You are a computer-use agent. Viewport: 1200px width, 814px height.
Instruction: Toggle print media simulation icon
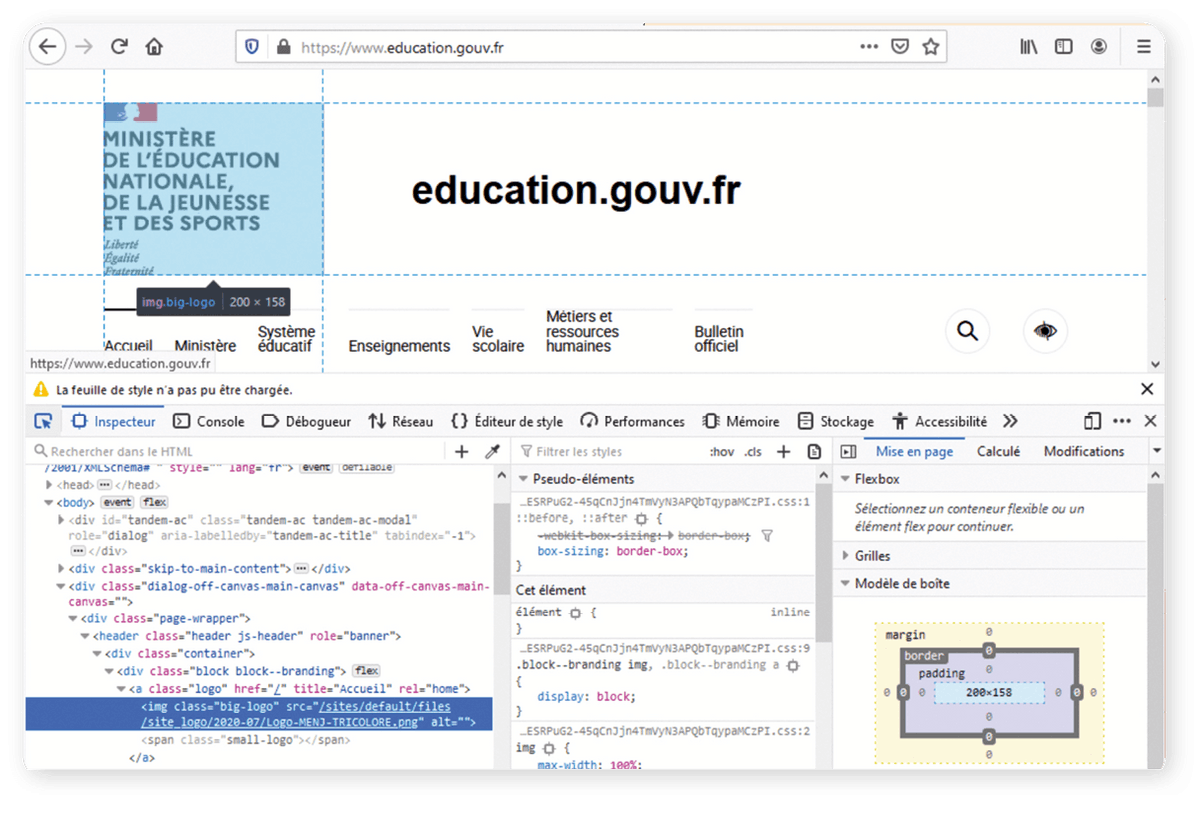pos(815,452)
